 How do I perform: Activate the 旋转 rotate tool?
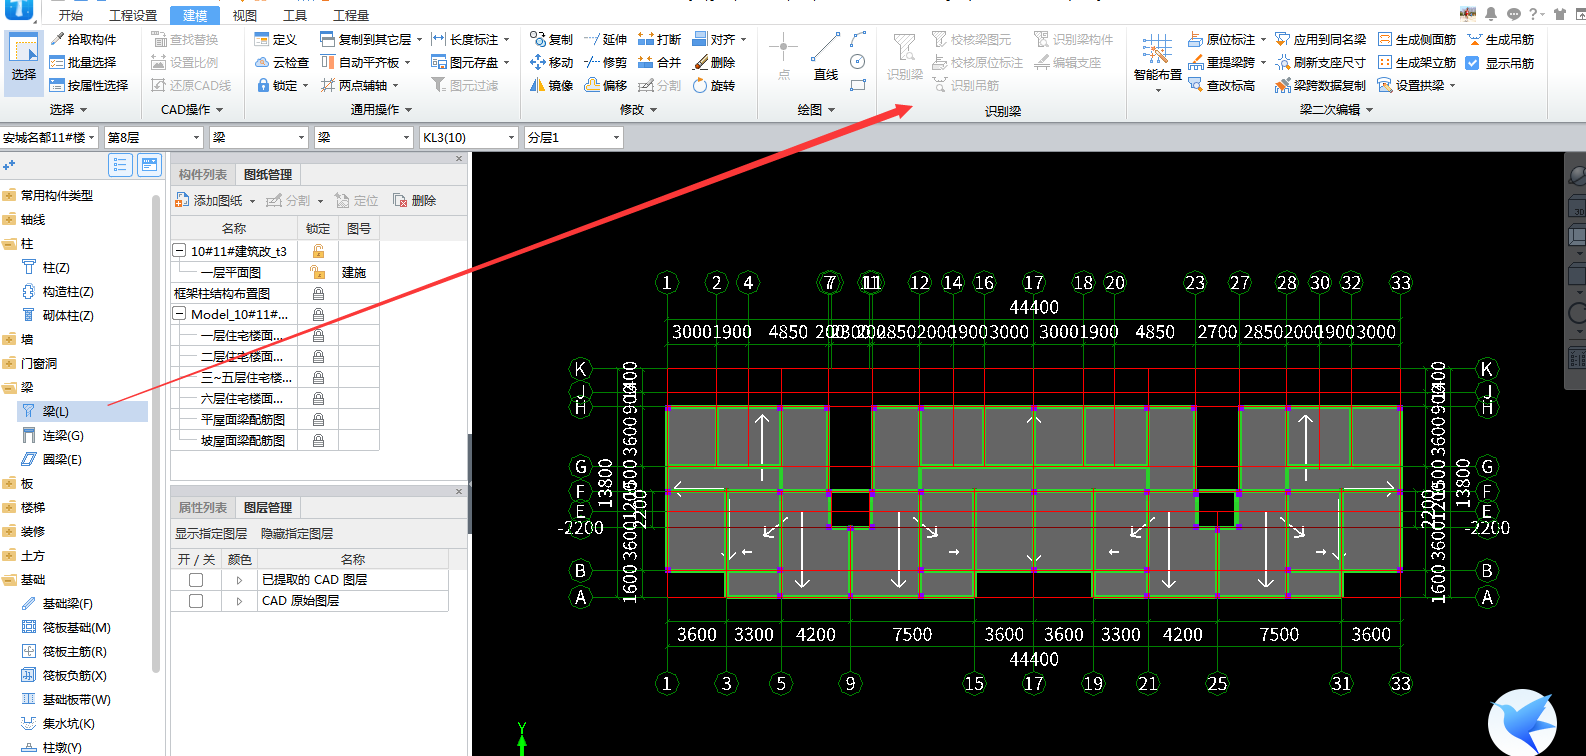[714, 85]
